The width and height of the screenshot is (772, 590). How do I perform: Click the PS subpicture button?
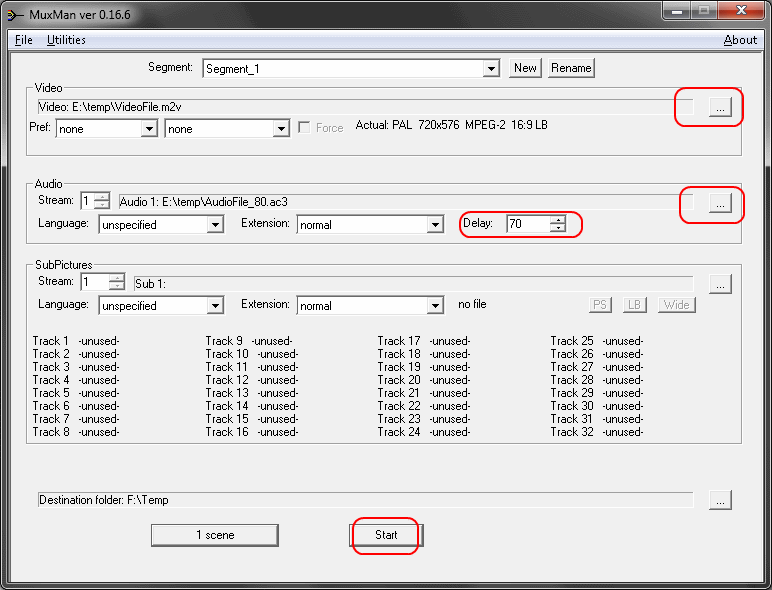pos(600,305)
